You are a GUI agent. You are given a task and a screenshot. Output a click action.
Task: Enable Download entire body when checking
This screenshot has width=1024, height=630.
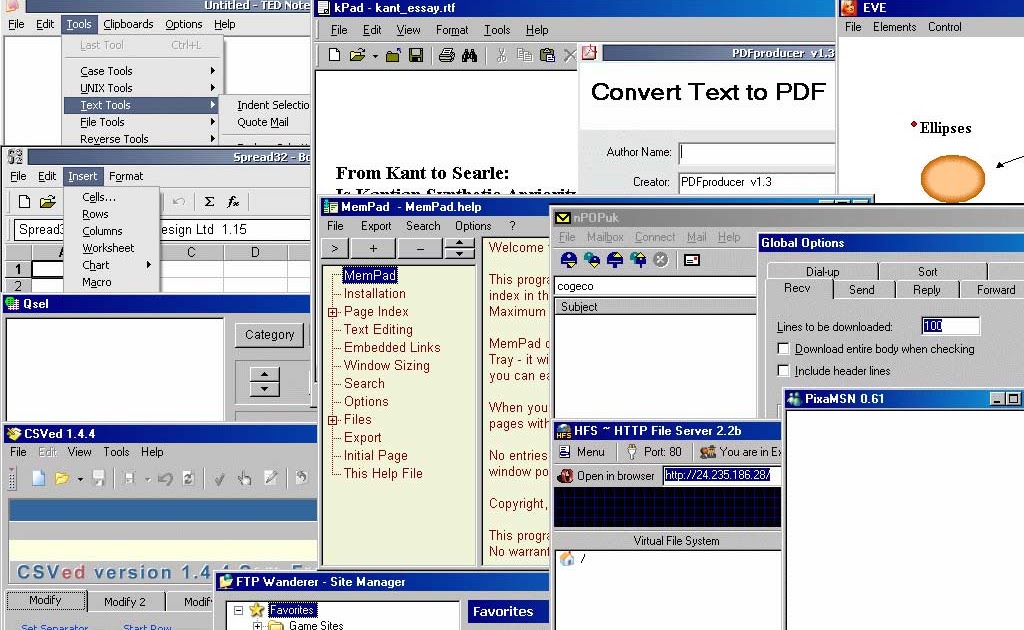pos(784,349)
